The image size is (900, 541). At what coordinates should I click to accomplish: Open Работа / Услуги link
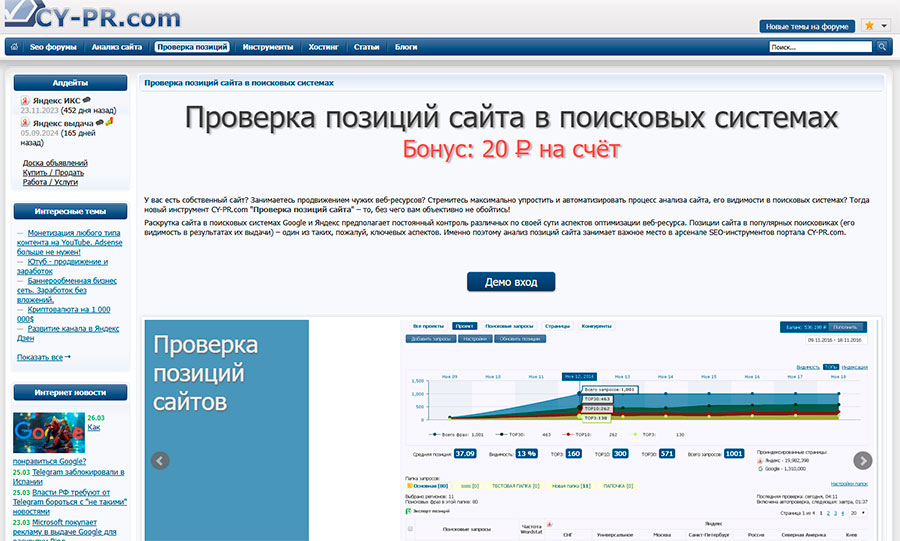(x=51, y=182)
